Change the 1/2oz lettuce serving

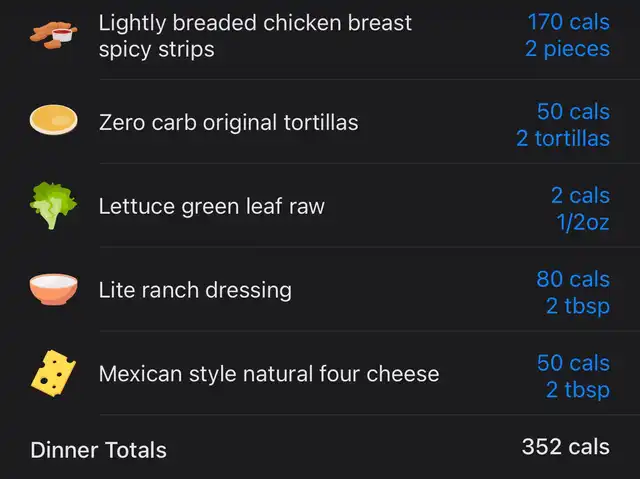pyautogui.click(x=583, y=222)
